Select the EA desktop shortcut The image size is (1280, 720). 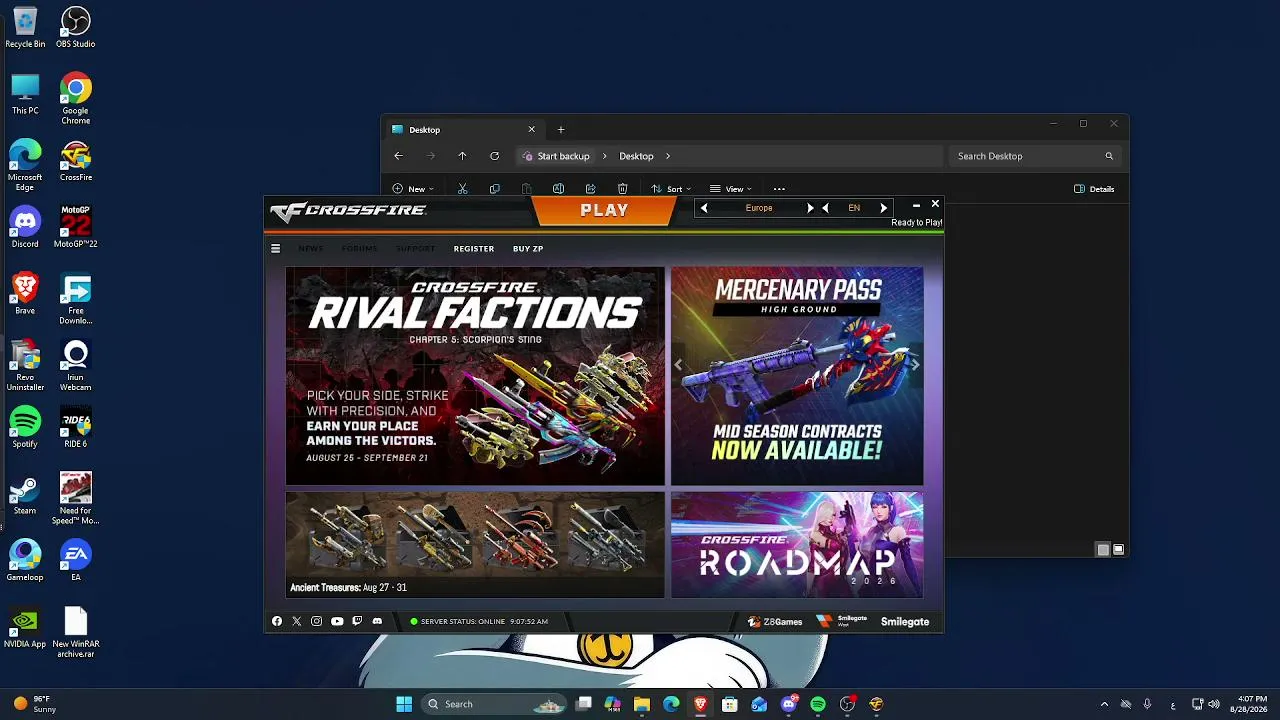76,560
